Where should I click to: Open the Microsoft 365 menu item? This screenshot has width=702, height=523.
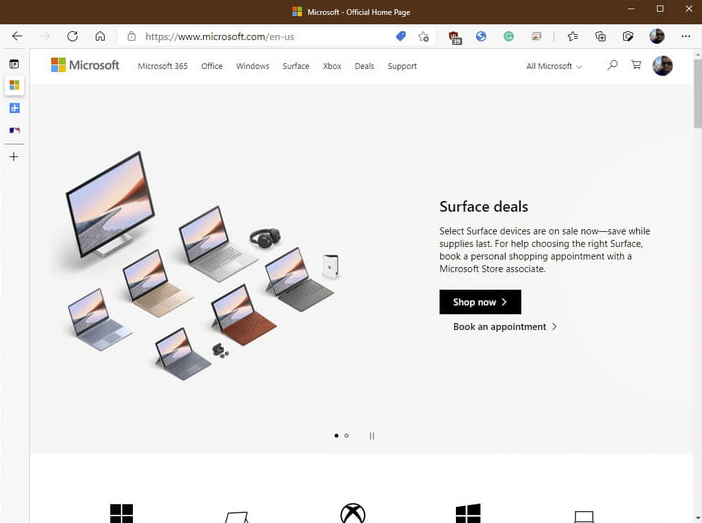tap(163, 66)
